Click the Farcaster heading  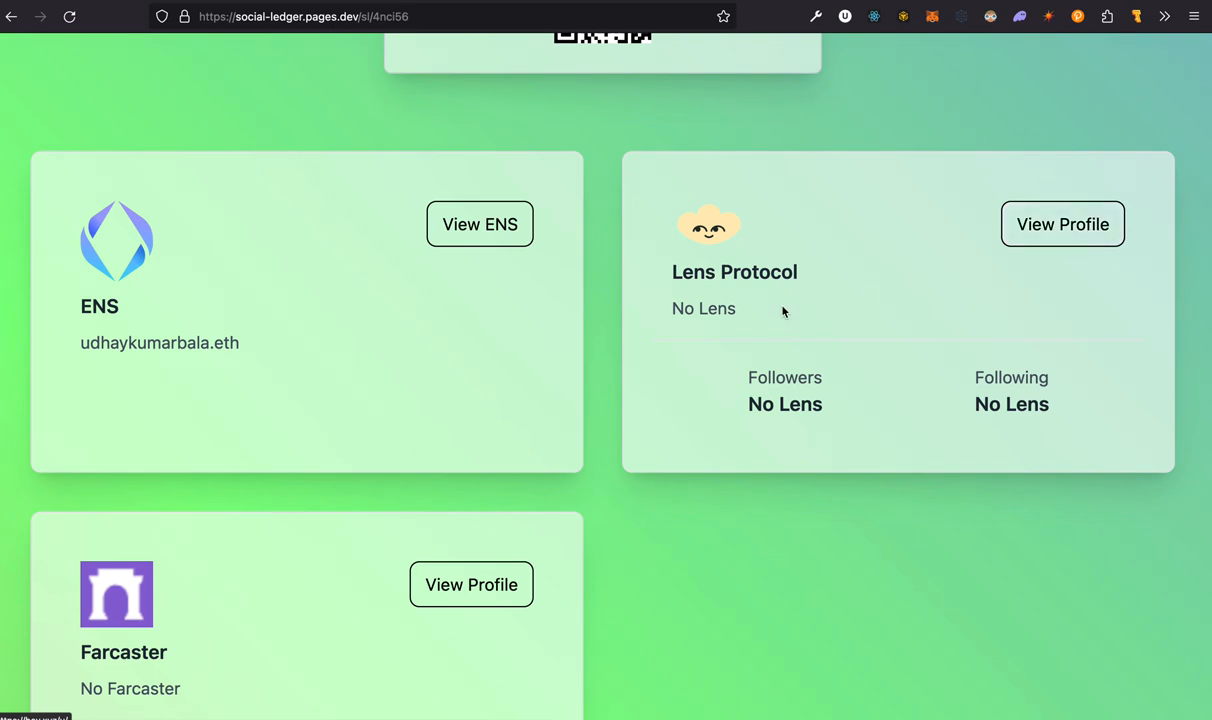[x=124, y=652]
